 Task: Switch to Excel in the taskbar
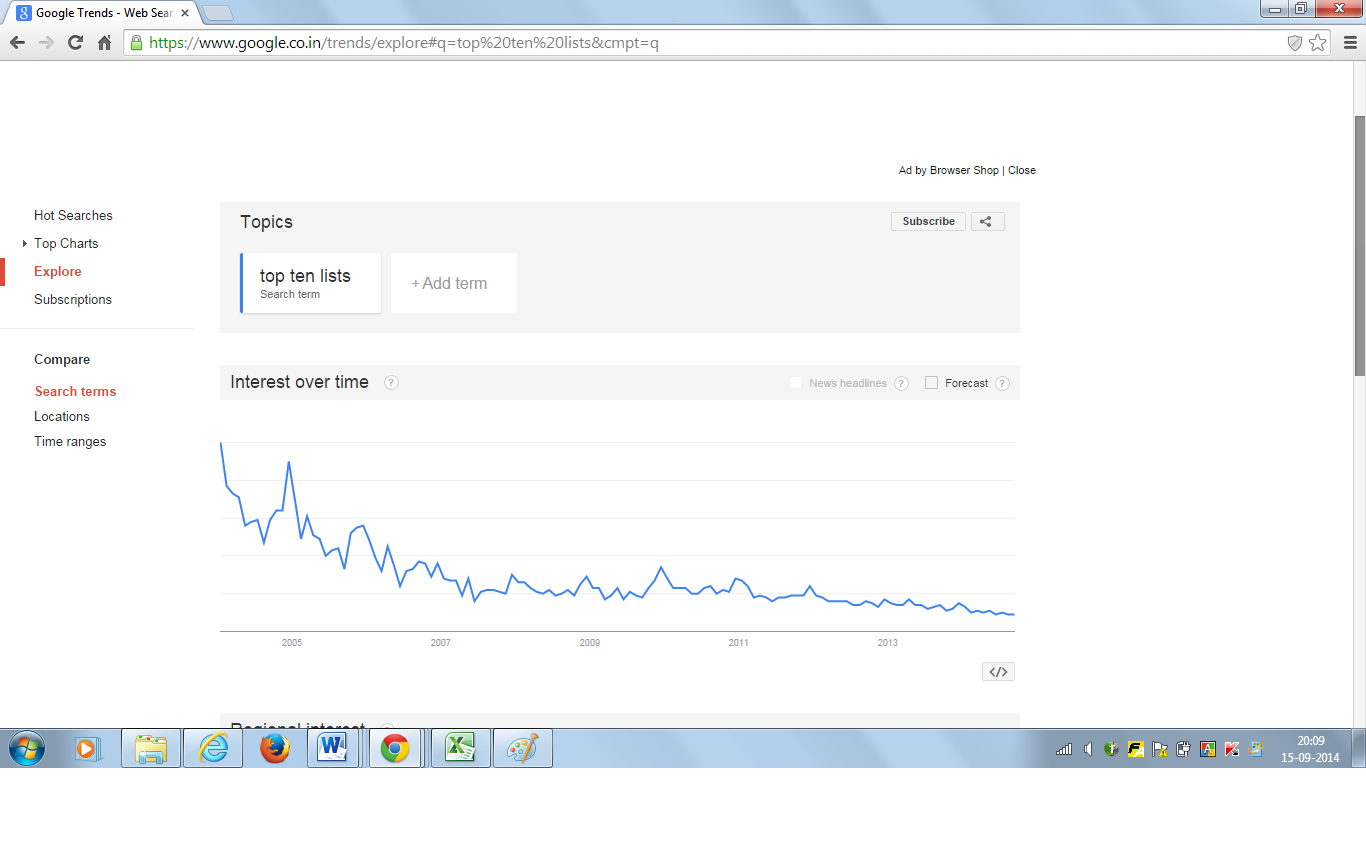click(460, 748)
